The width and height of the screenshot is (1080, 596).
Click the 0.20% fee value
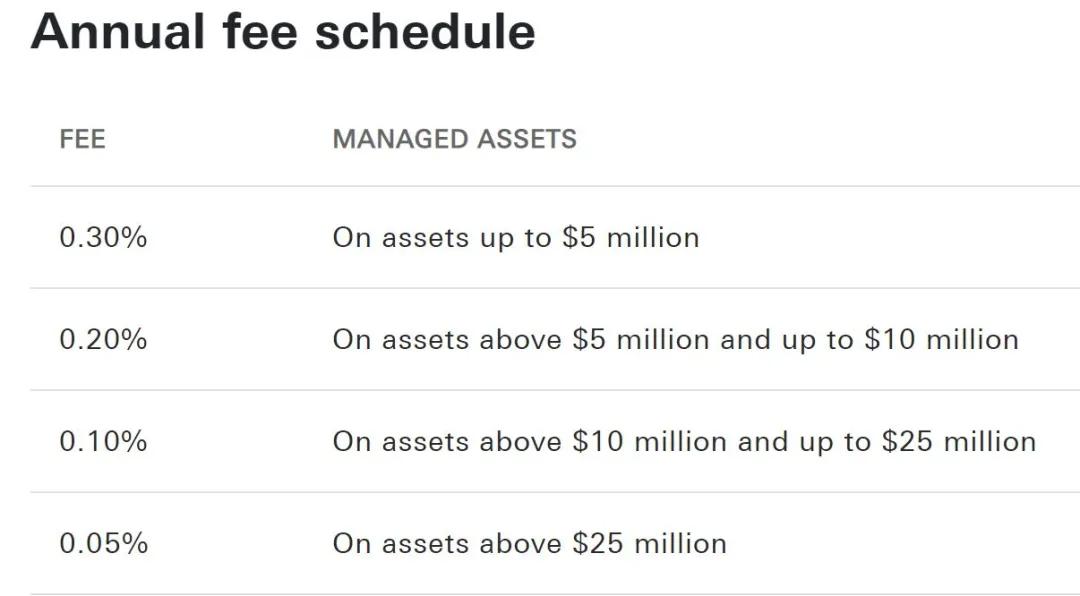click(103, 340)
